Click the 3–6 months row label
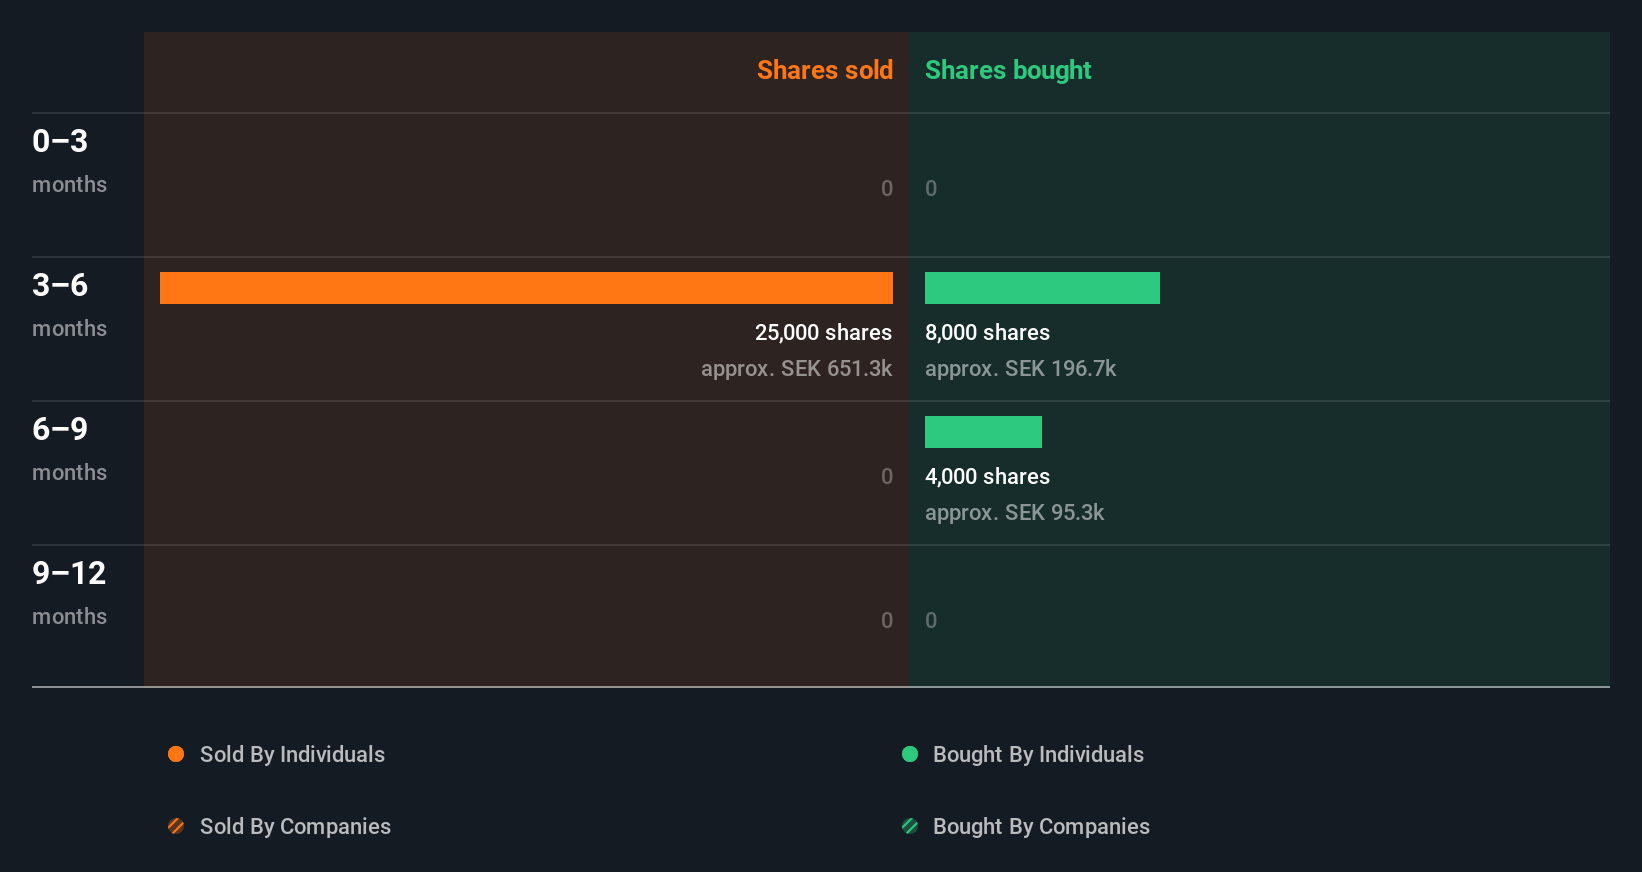 coord(69,305)
